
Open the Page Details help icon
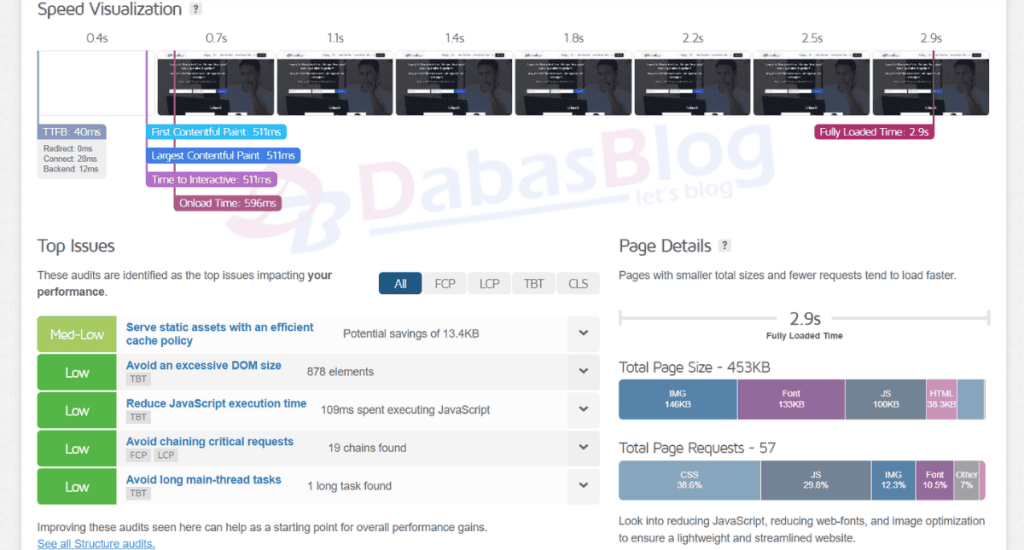point(724,246)
